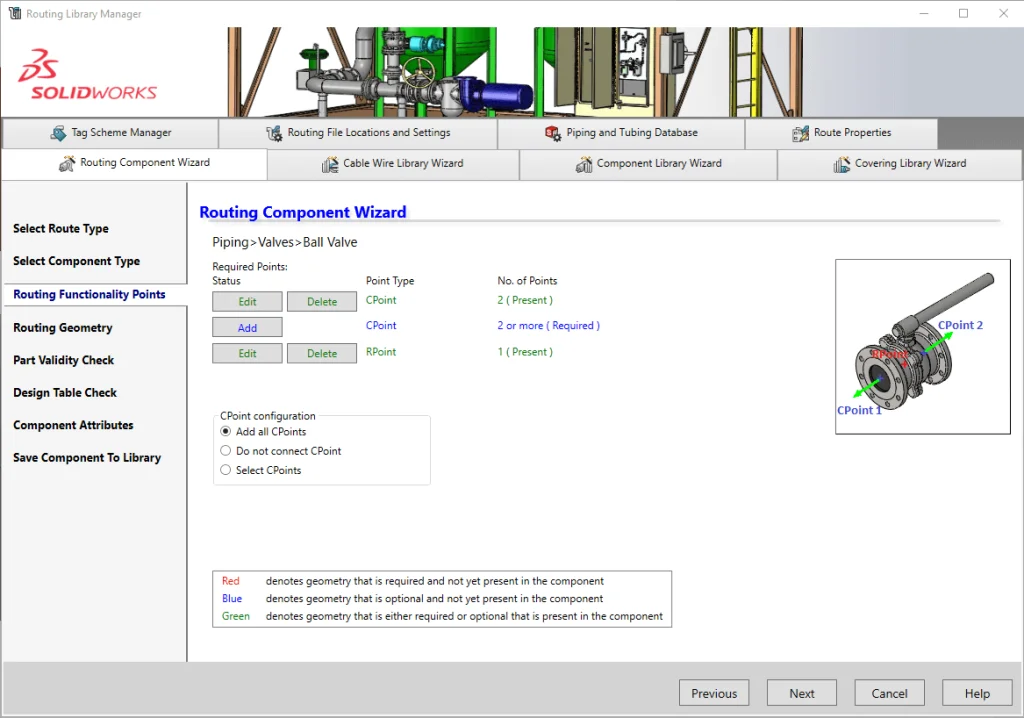The width and height of the screenshot is (1024, 718).
Task: Proceed with the Next button
Action: click(x=801, y=693)
